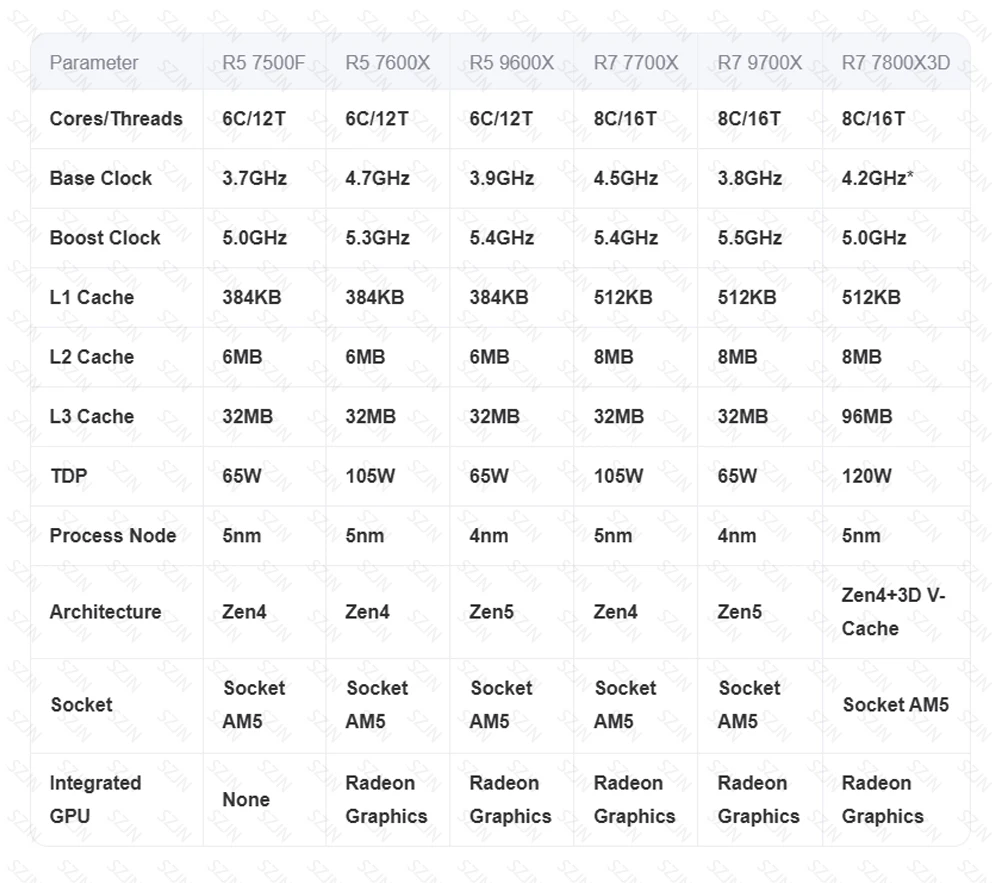Click the Parameter header cell
The height and width of the screenshot is (883, 1000).
point(94,62)
